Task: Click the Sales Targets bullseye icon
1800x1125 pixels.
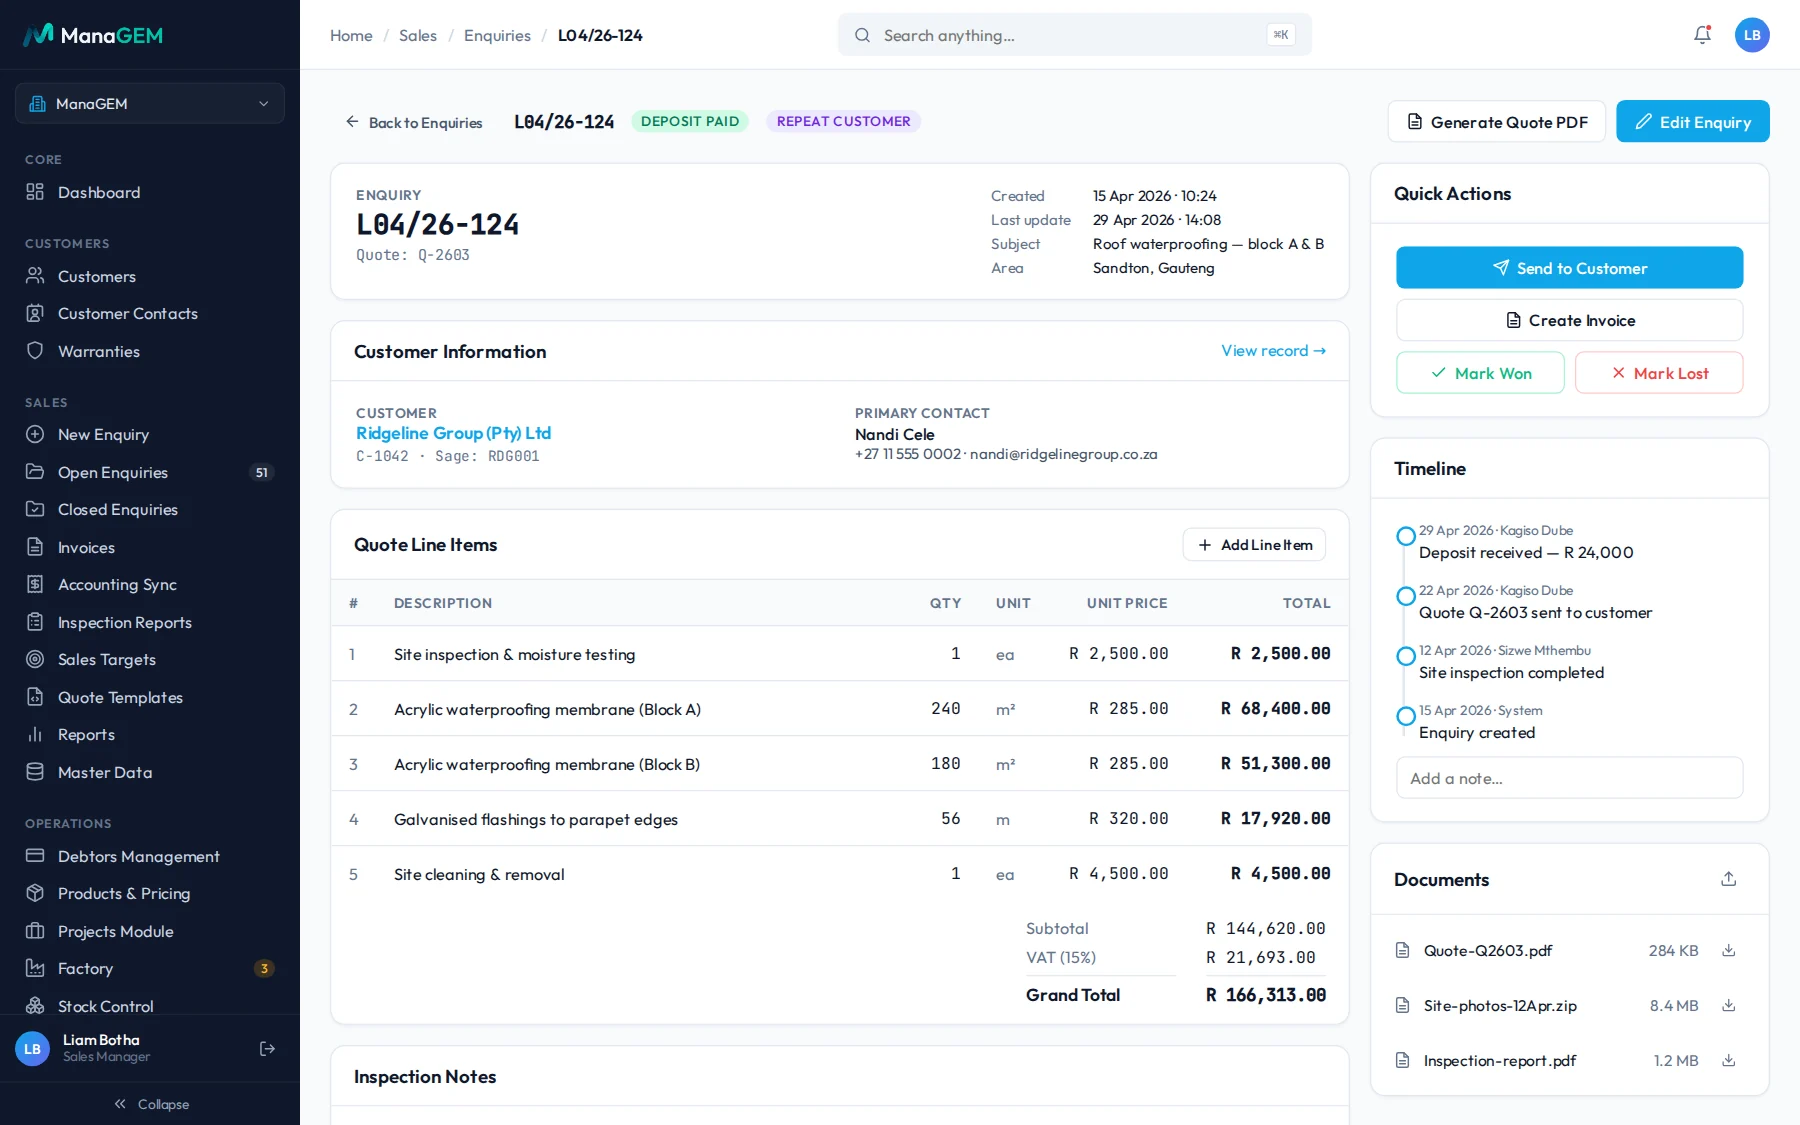Action: pyautogui.click(x=35, y=659)
